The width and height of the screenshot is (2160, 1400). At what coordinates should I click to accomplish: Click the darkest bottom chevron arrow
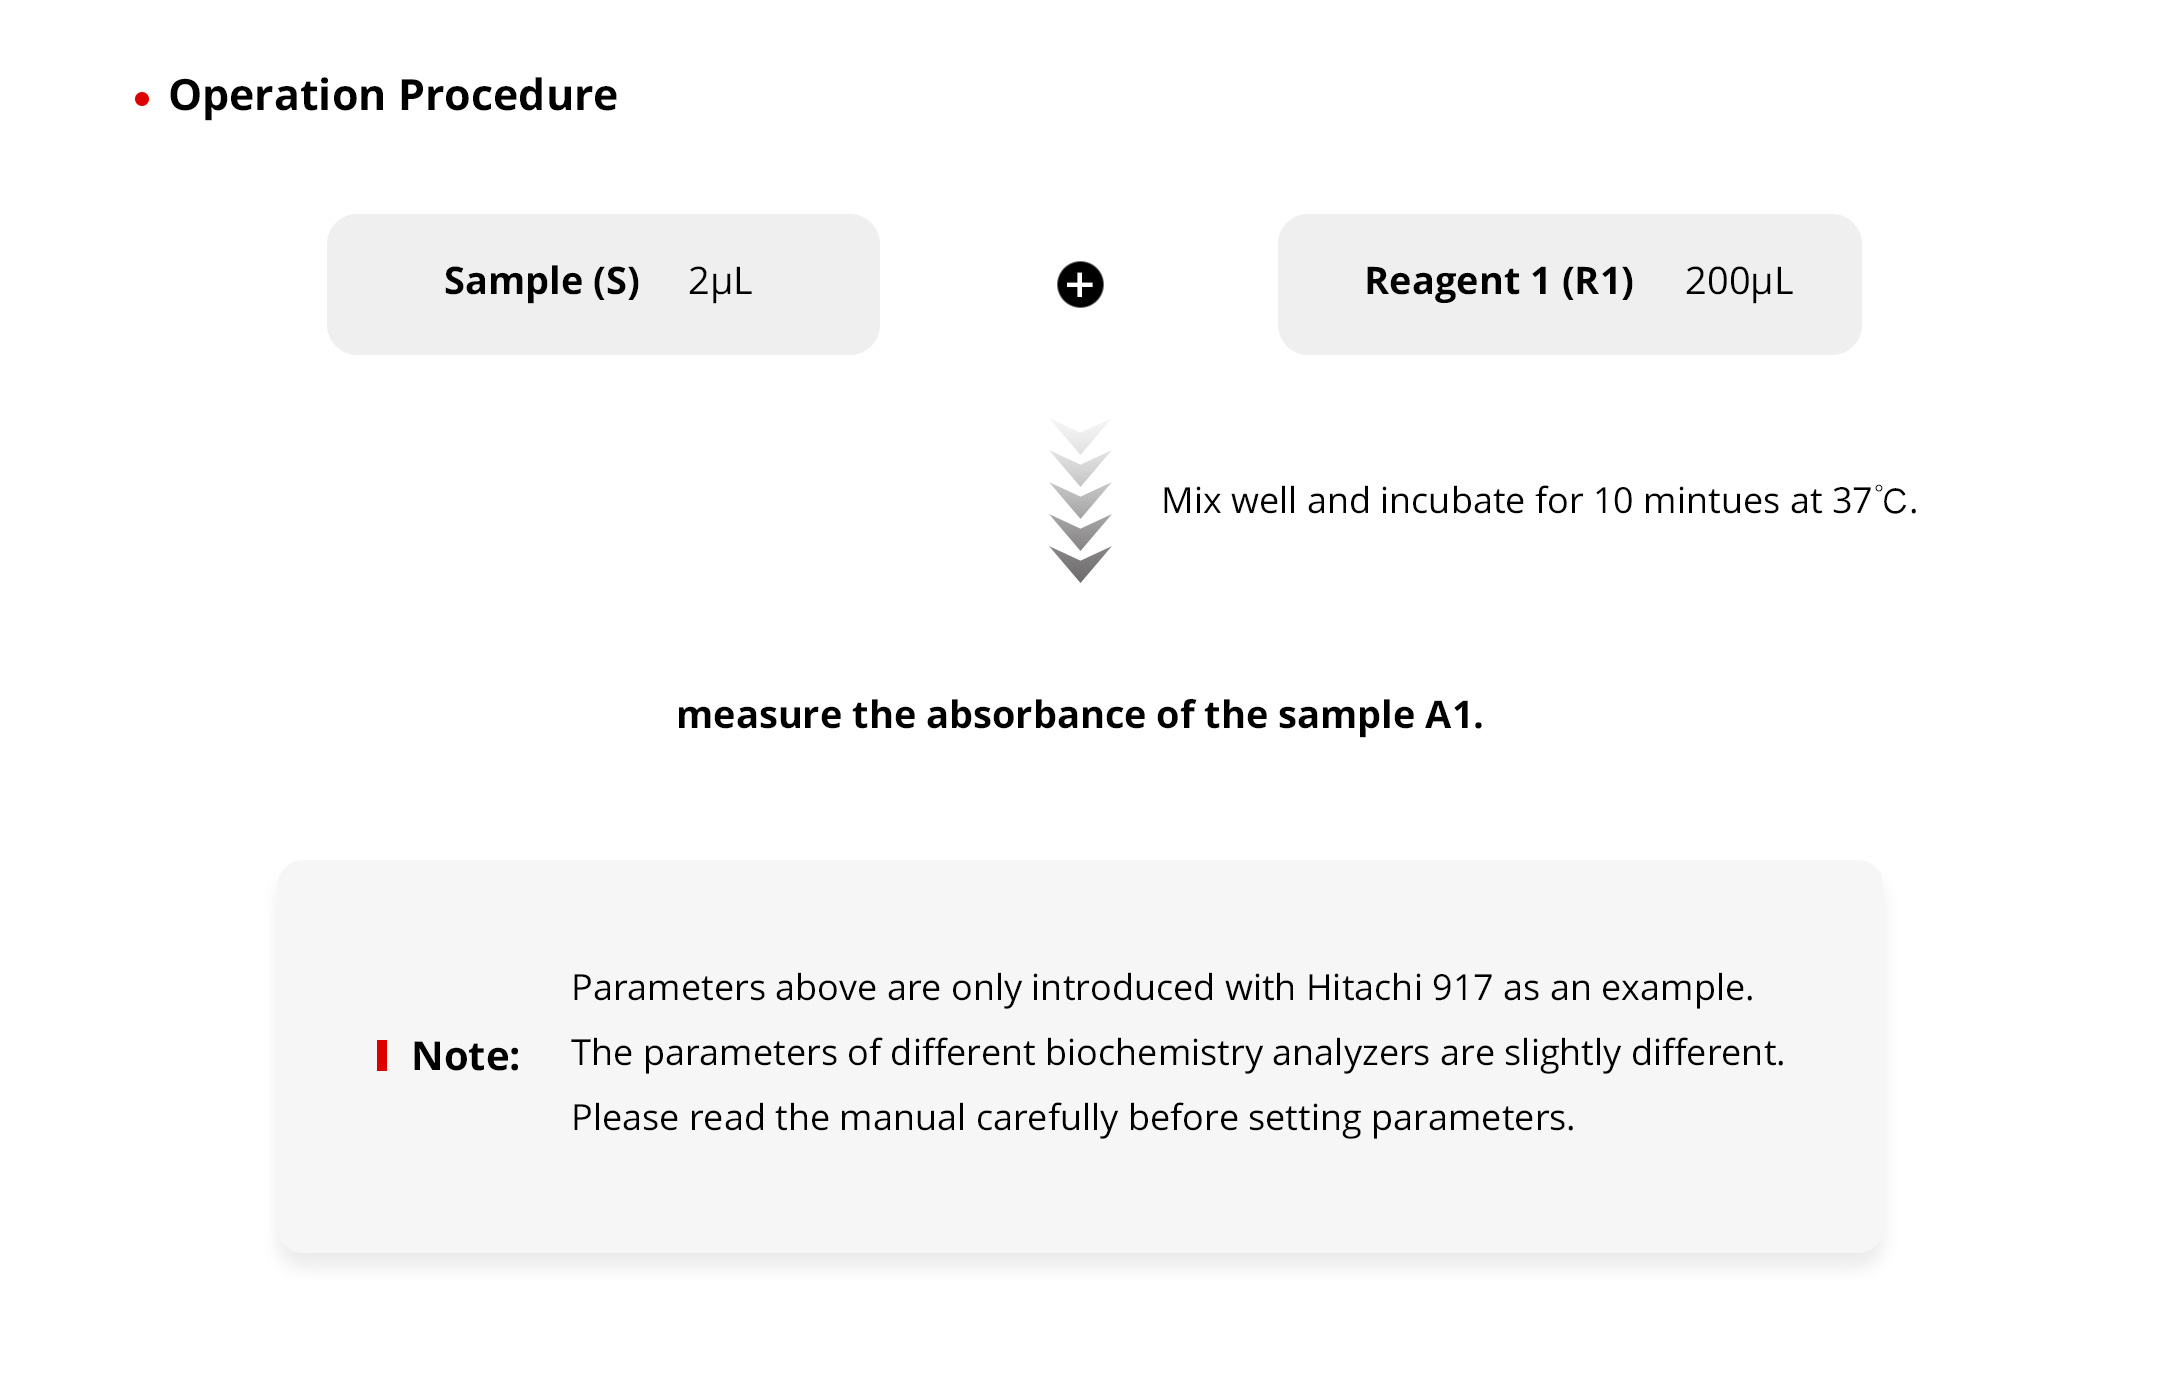pyautogui.click(x=1080, y=565)
